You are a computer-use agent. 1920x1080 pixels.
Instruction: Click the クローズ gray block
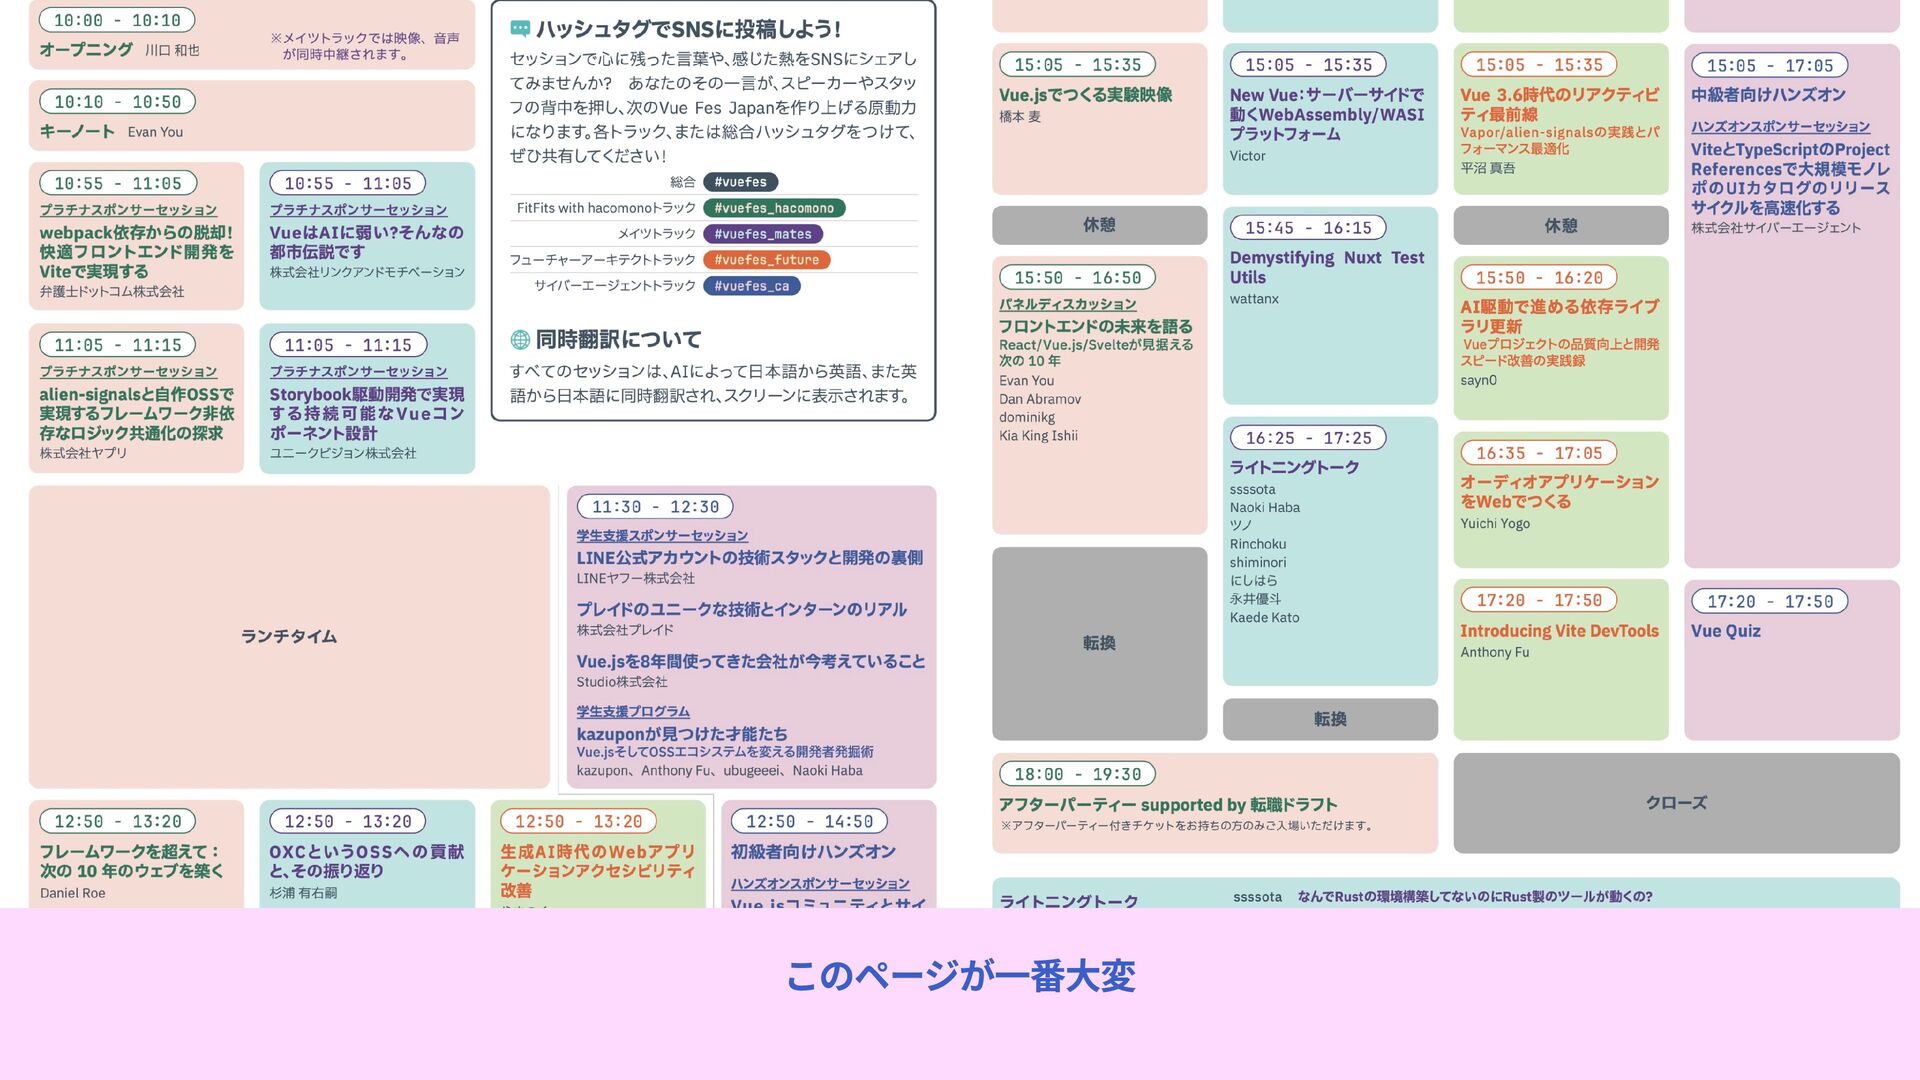click(1676, 803)
